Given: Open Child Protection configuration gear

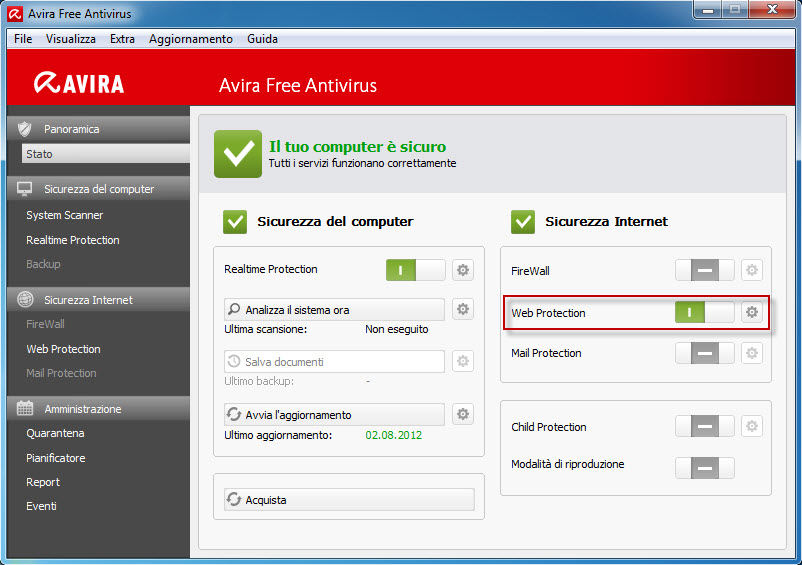Looking at the screenshot, I should pyautogui.click(x=752, y=426).
